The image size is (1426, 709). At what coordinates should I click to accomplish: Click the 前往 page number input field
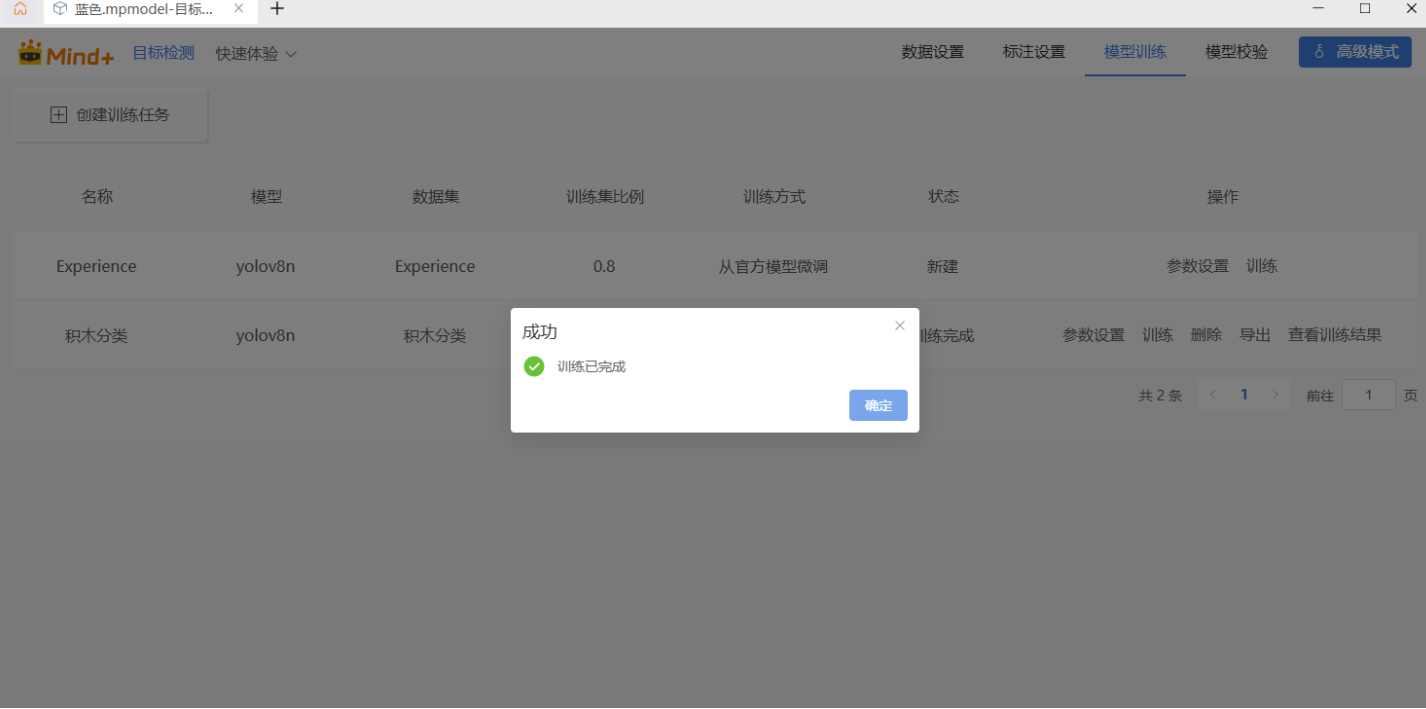click(x=1368, y=395)
